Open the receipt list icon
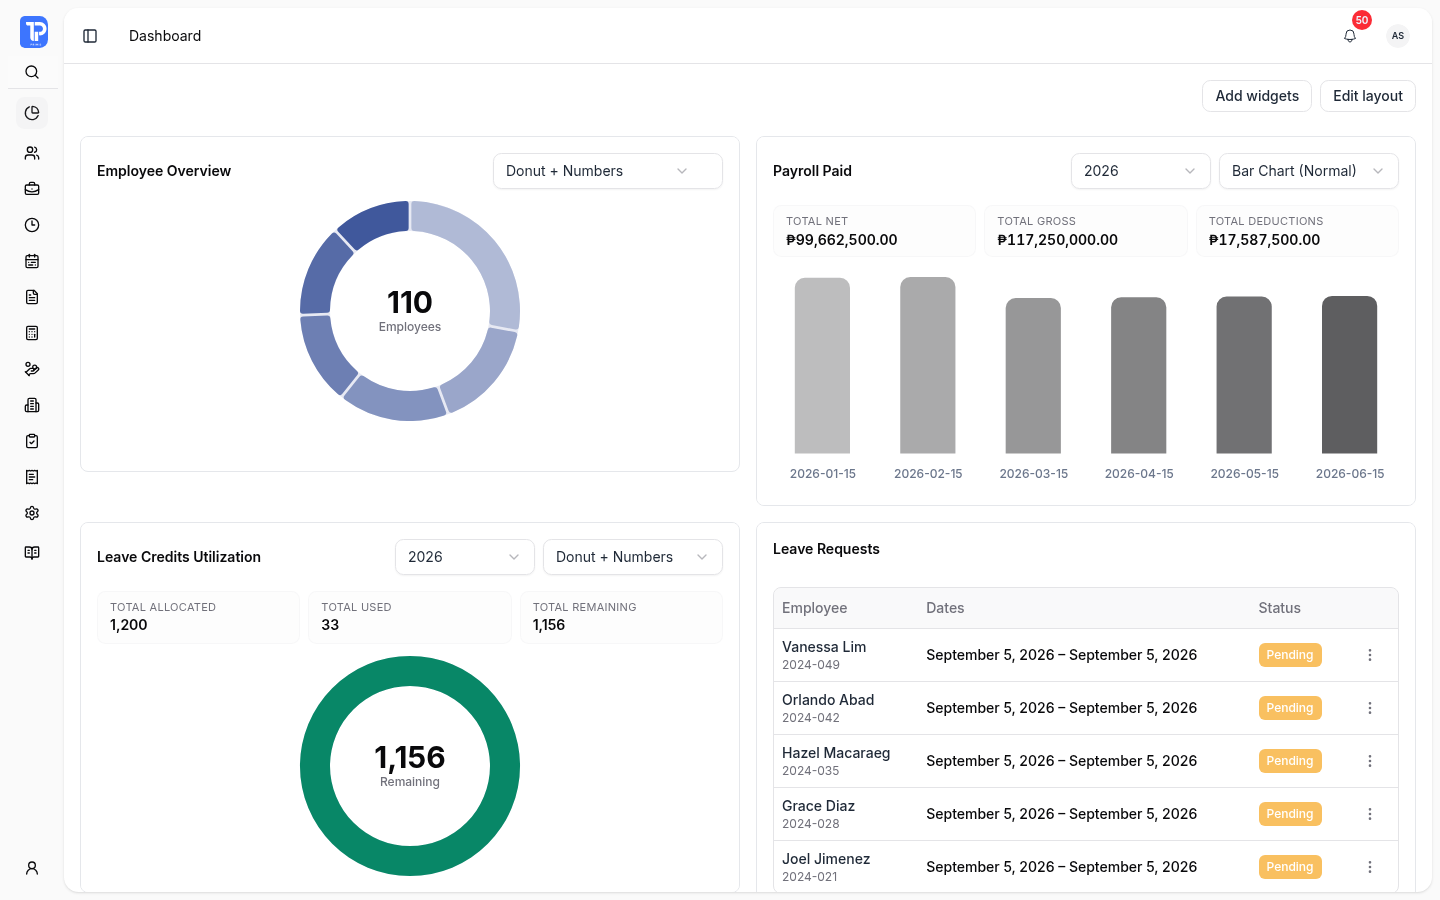The image size is (1440, 900). point(32,477)
